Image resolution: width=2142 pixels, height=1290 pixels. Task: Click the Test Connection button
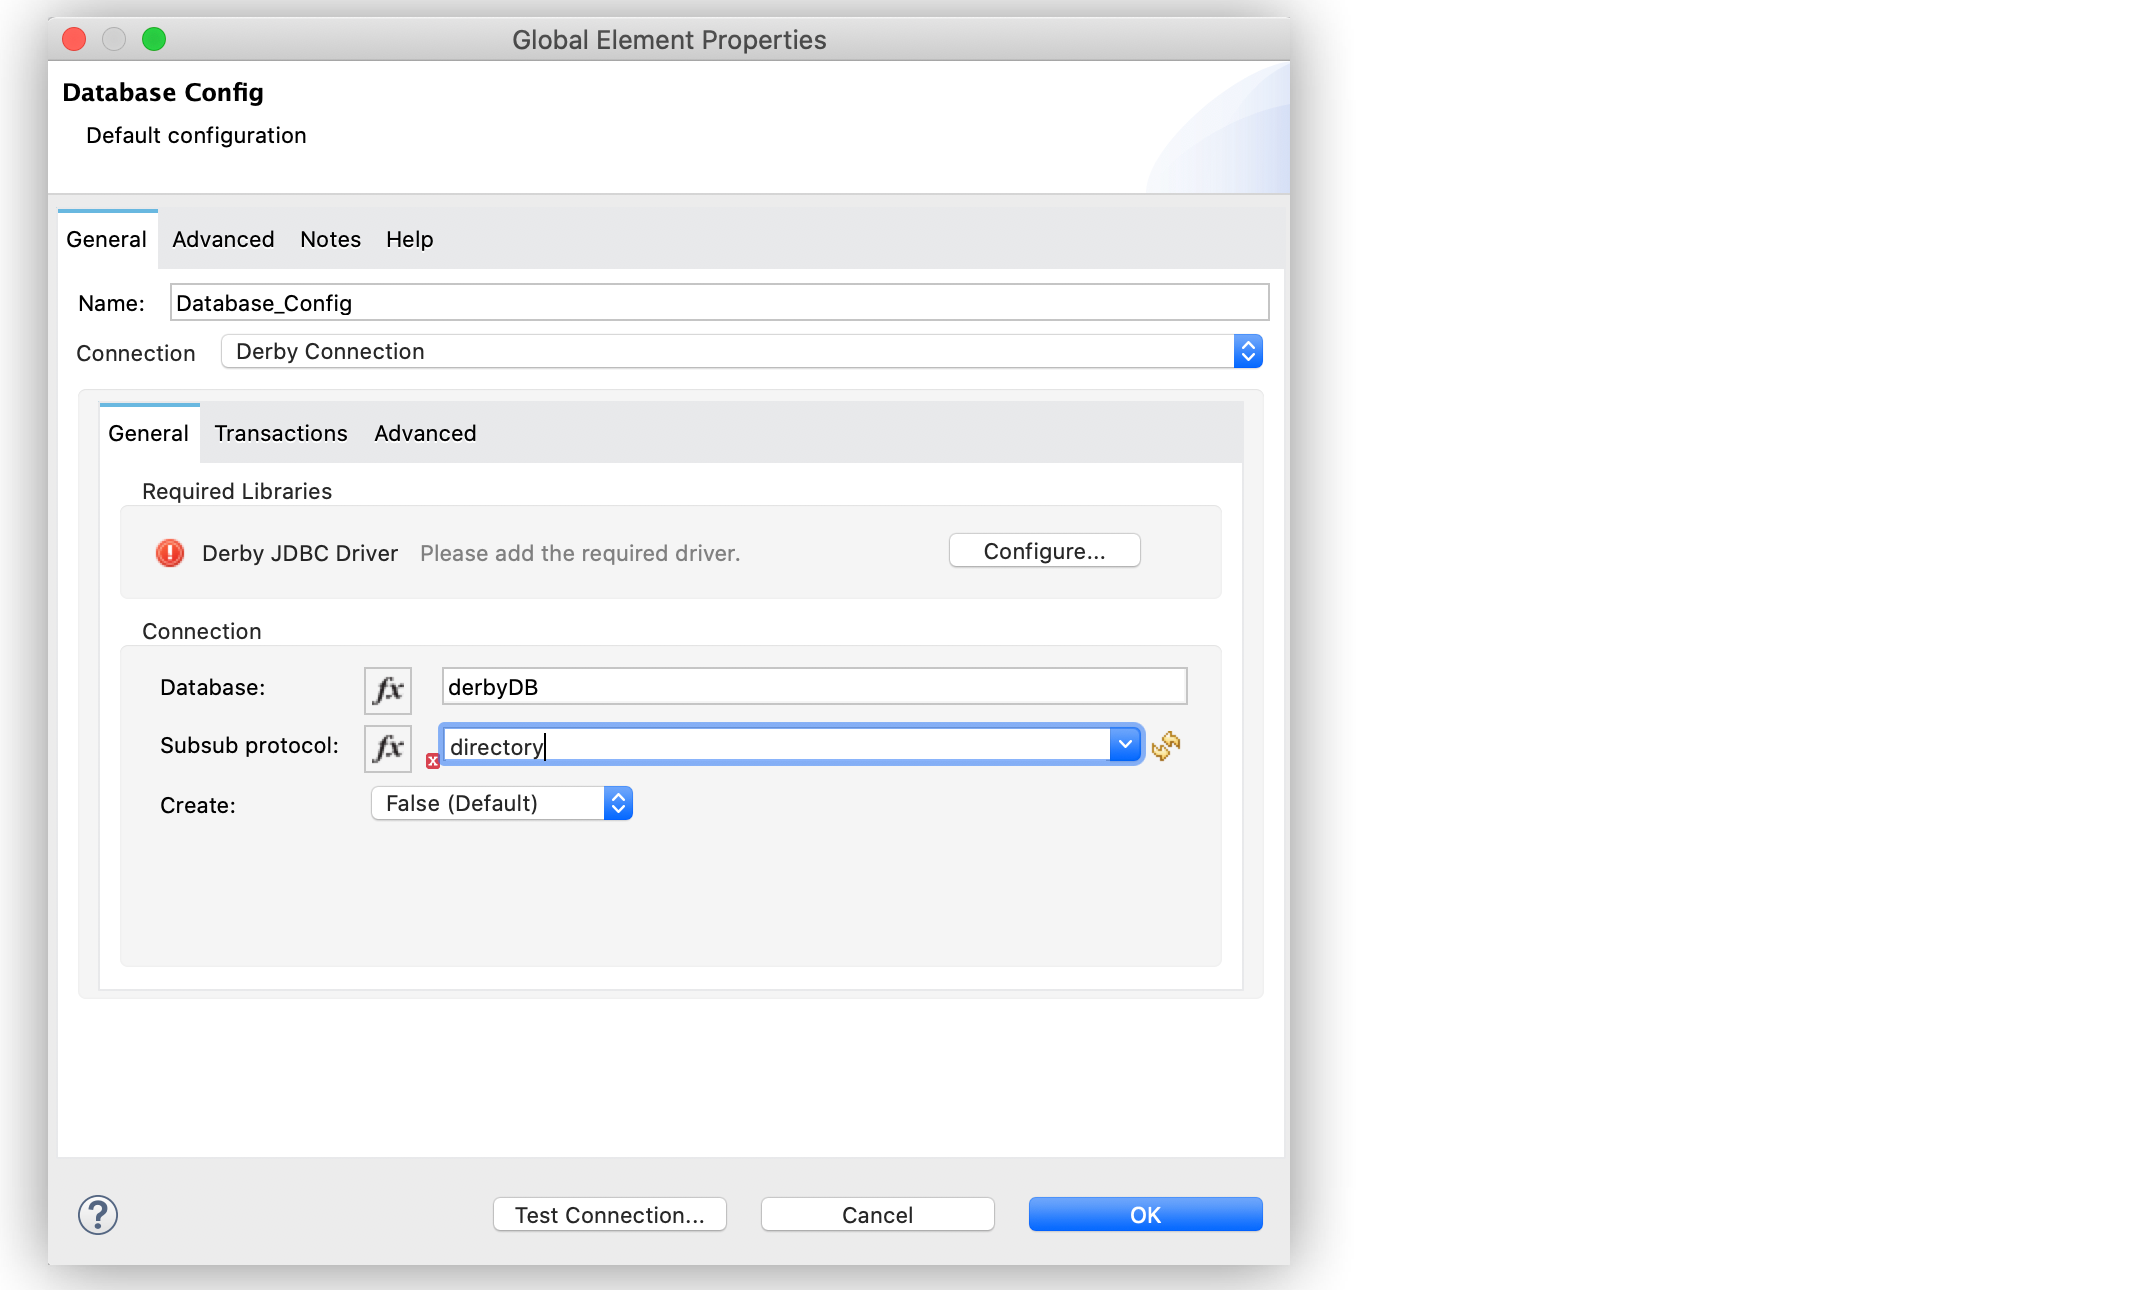pos(609,1212)
